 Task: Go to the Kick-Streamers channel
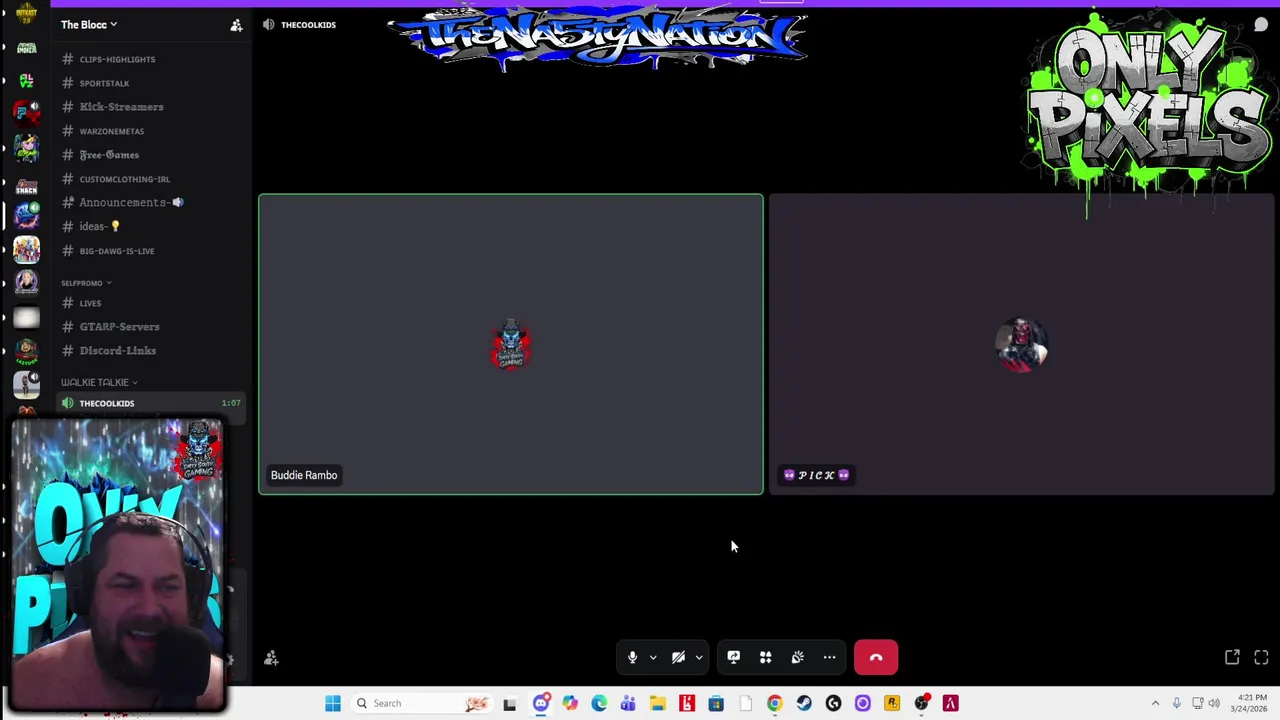121,107
